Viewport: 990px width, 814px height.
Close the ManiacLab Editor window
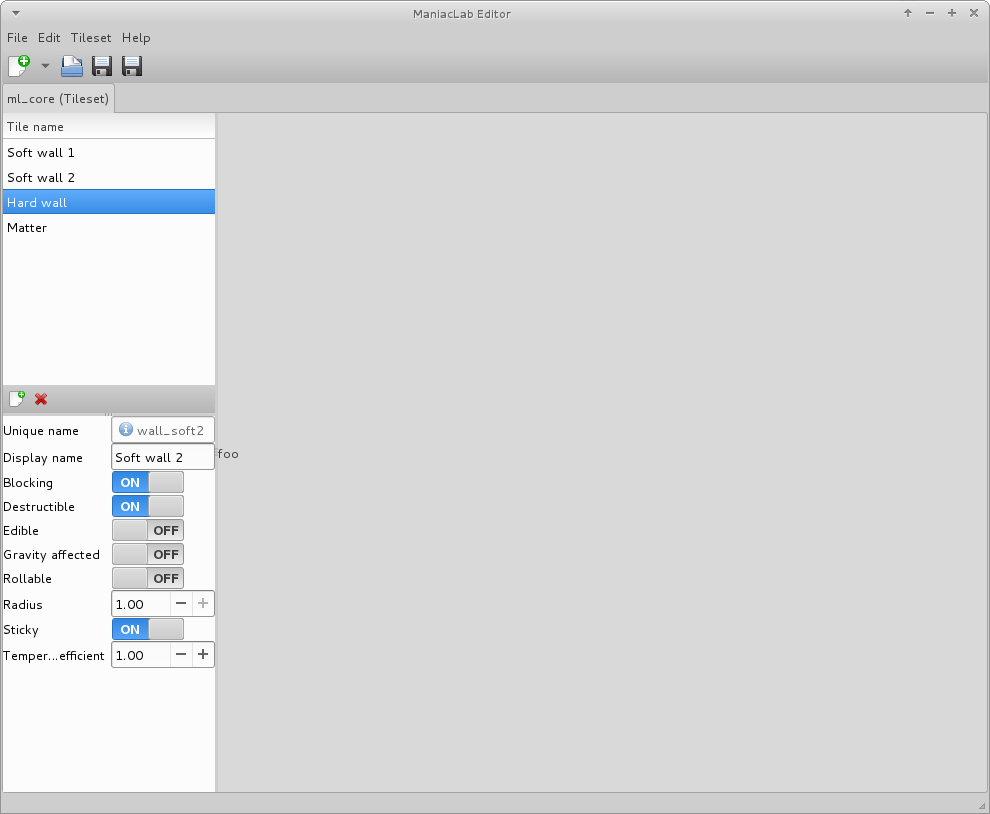coord(974,13)
